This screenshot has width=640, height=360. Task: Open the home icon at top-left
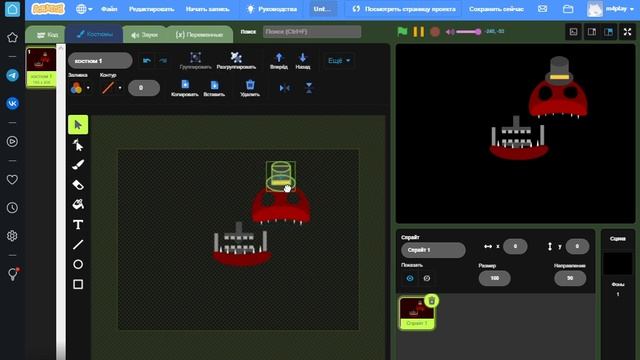point(12,9)
